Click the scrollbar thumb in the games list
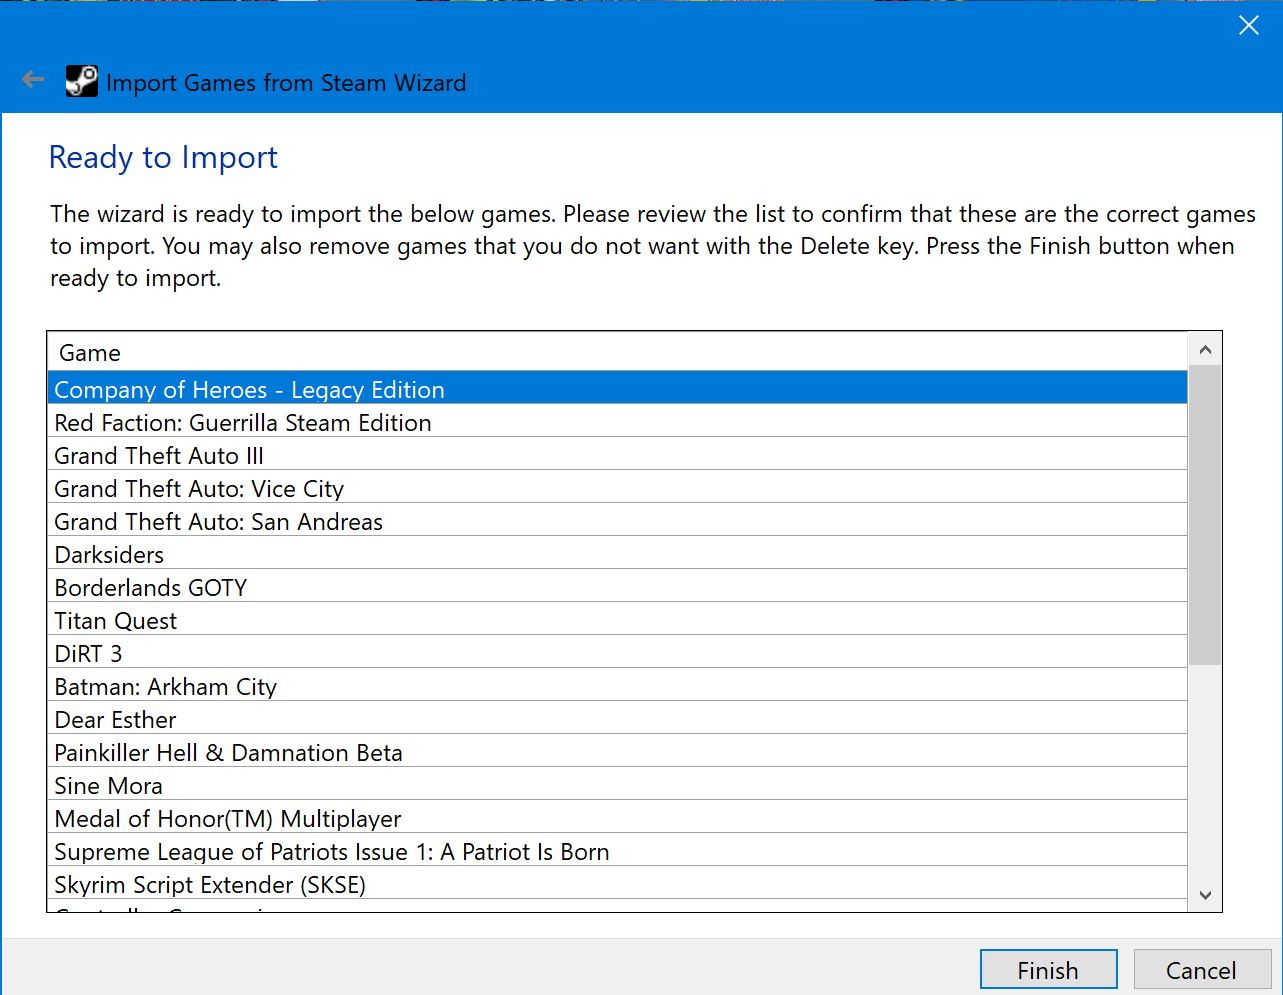The height and width of the screenshot is (995, 1283). 1205,515
